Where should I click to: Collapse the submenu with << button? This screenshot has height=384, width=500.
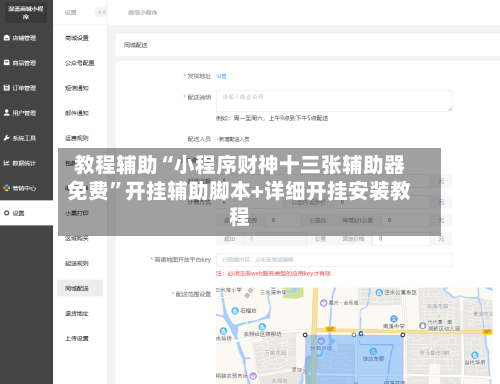tap(102, 12)
